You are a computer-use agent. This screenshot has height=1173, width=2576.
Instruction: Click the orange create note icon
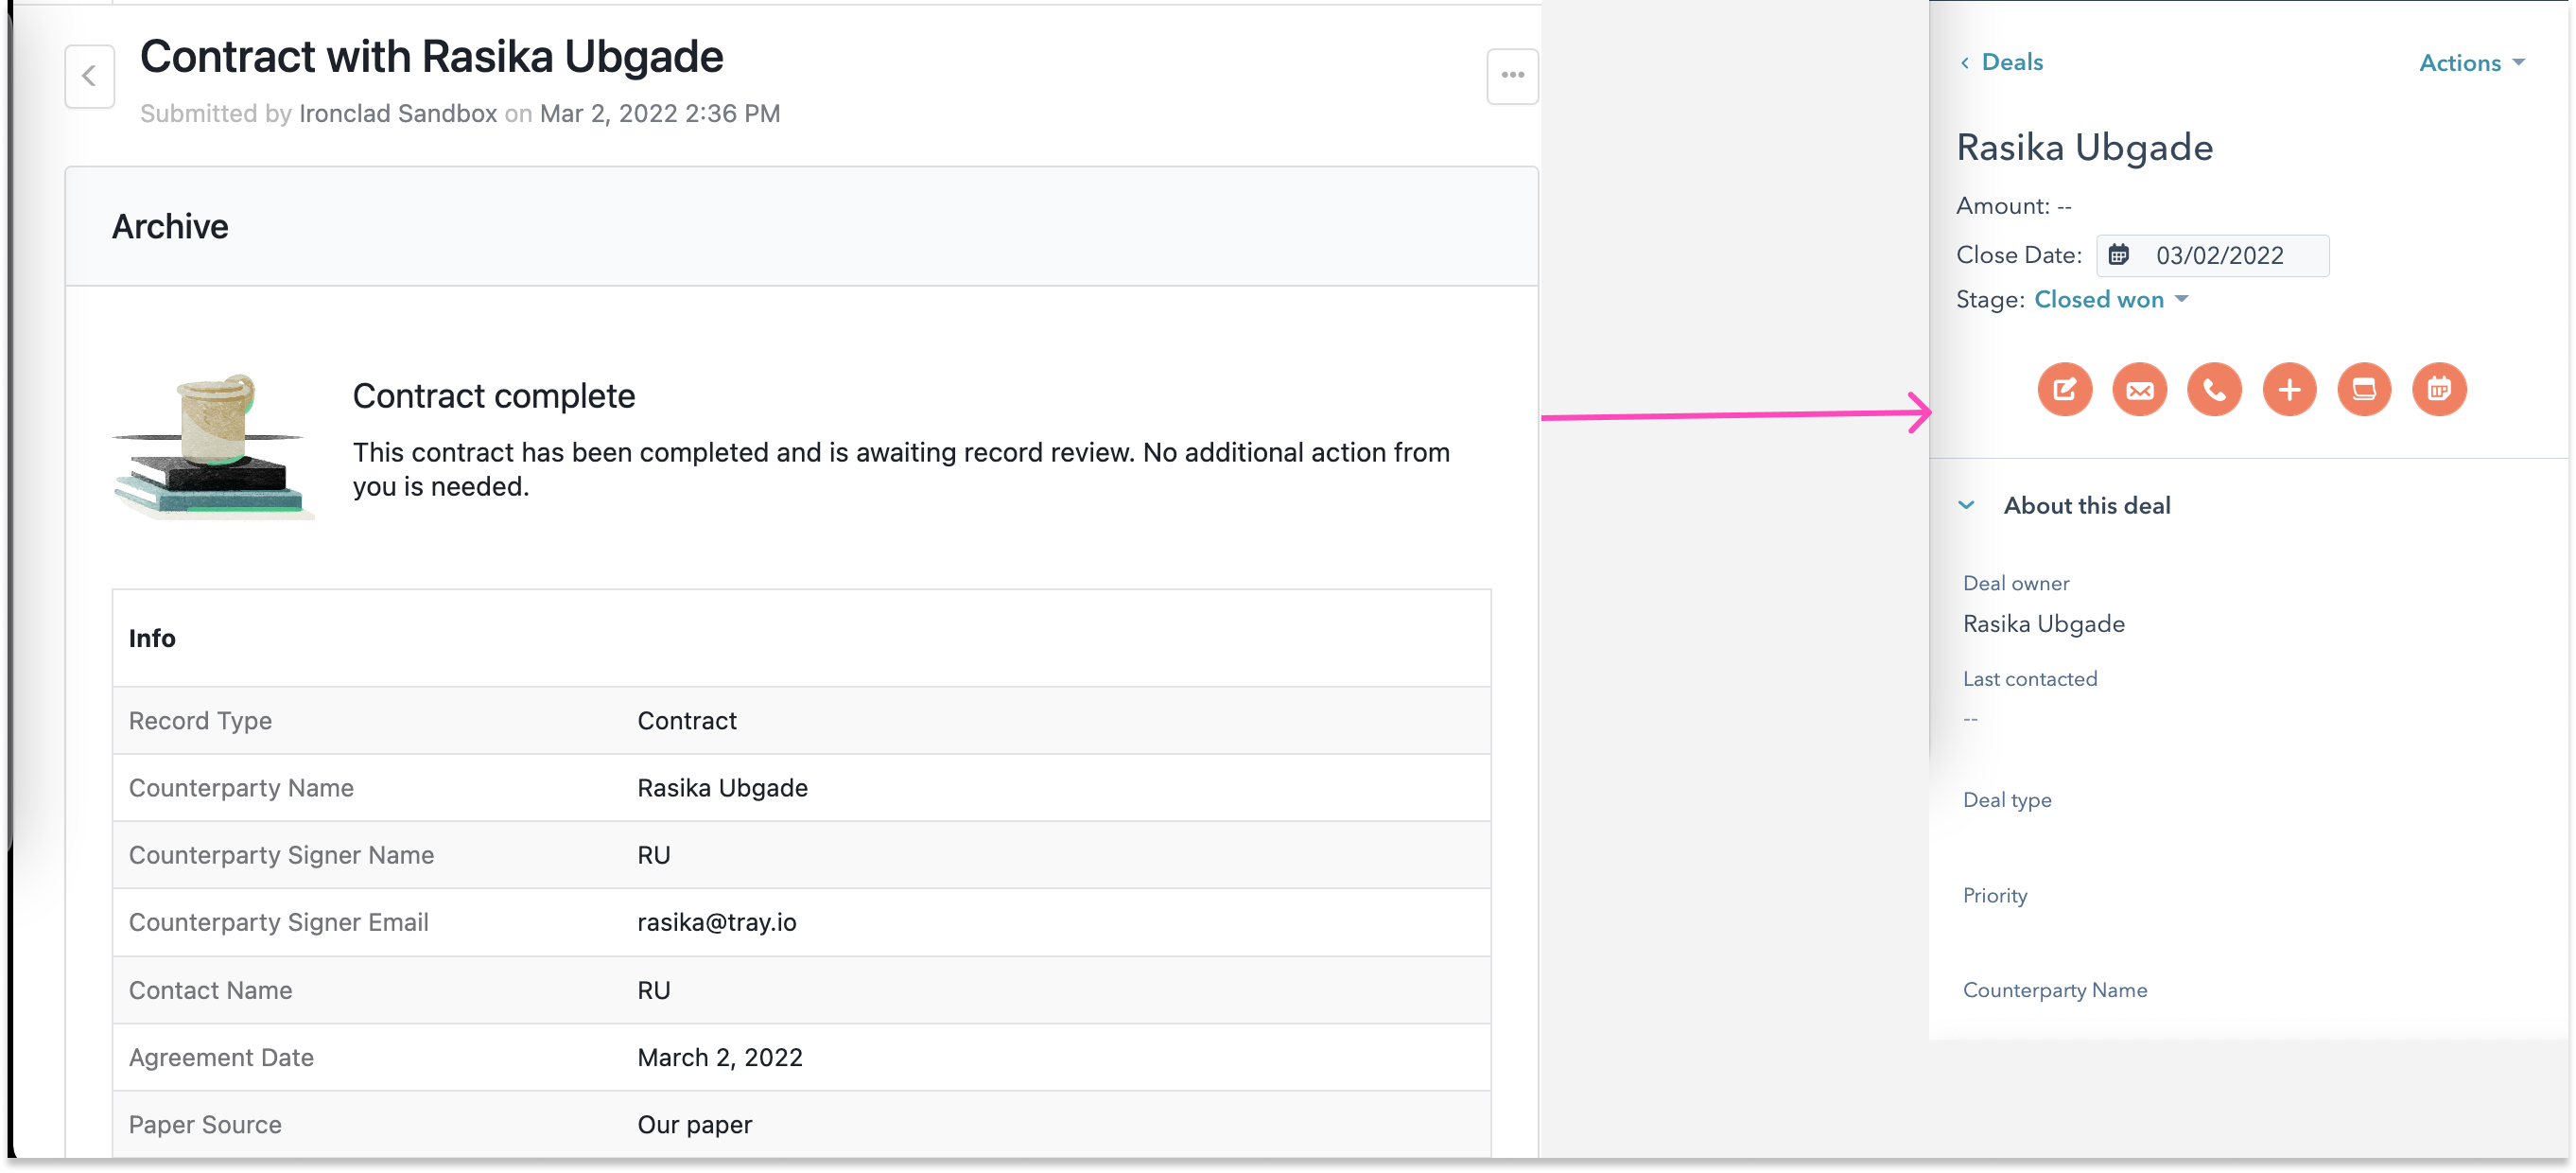click(x=2065, y=389)
